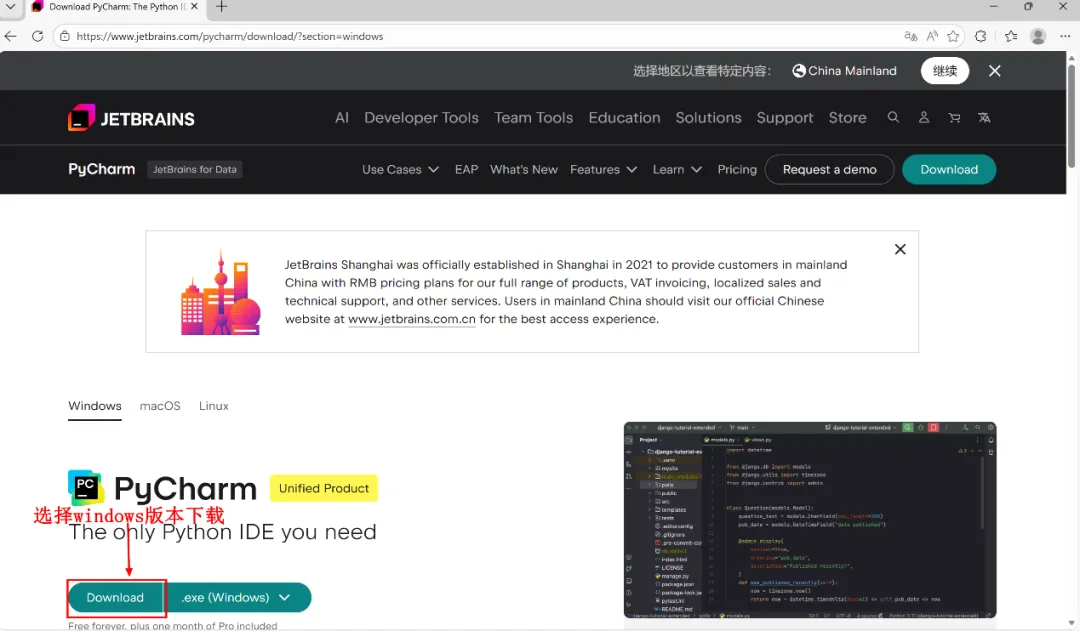Screen dimensions: 1080x631
Task: Close the JetBrains Shanghai notice
Action: (x=900, y=249)
